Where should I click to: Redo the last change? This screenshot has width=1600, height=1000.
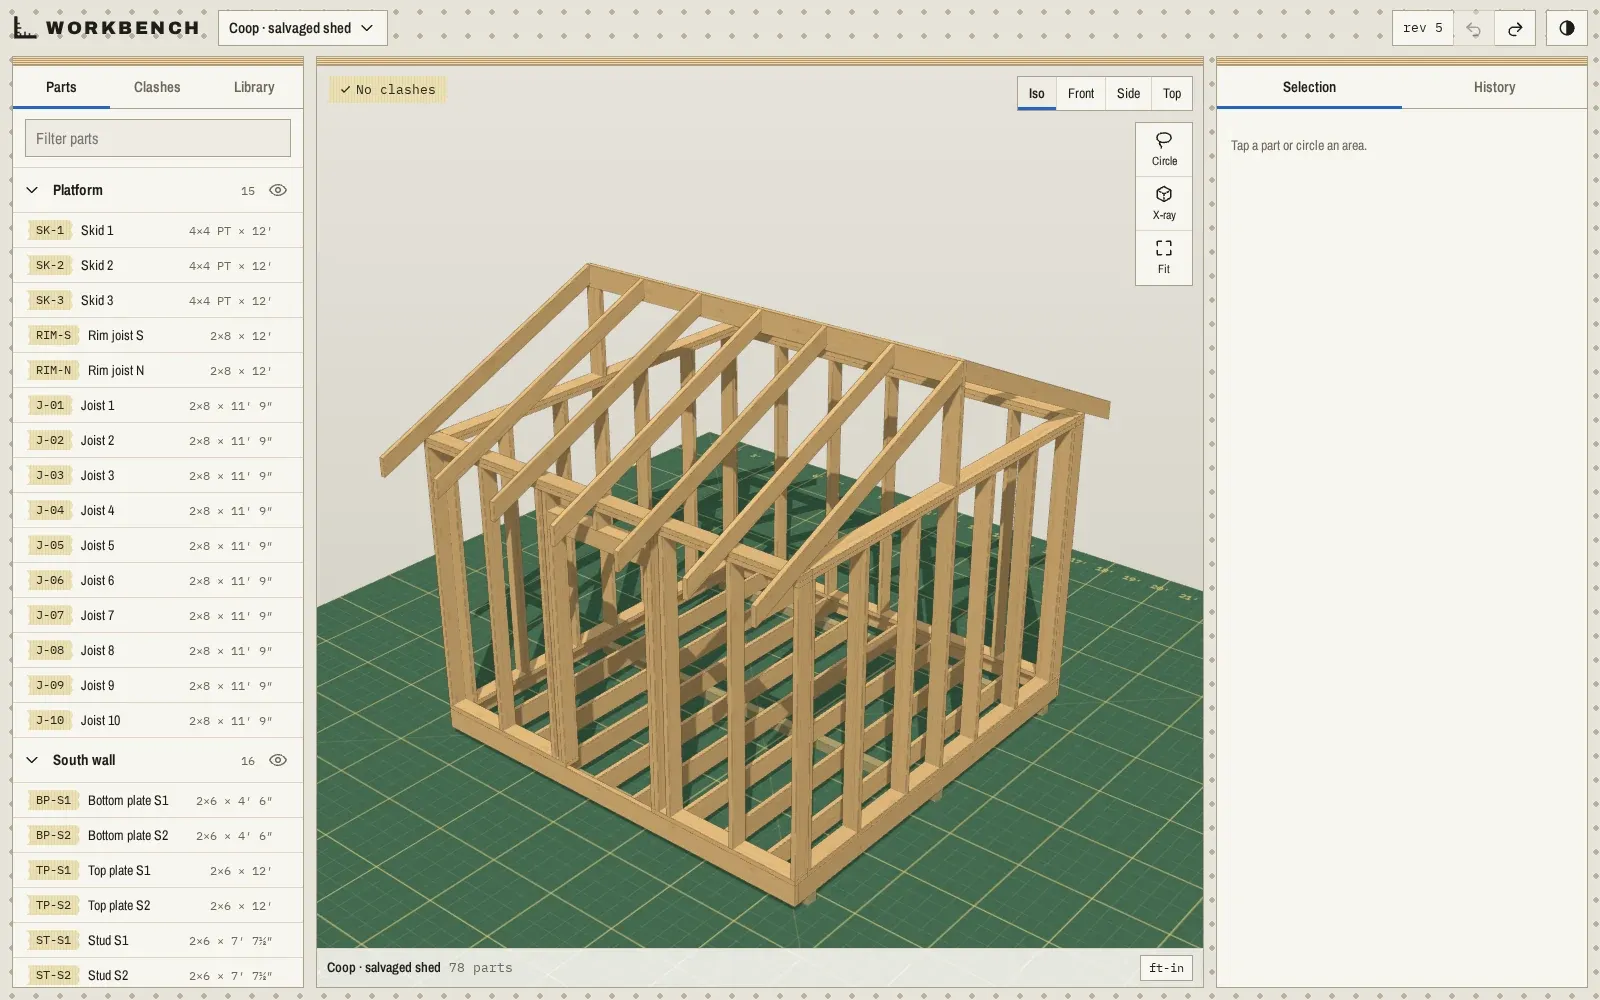[x=1515, y=28]
